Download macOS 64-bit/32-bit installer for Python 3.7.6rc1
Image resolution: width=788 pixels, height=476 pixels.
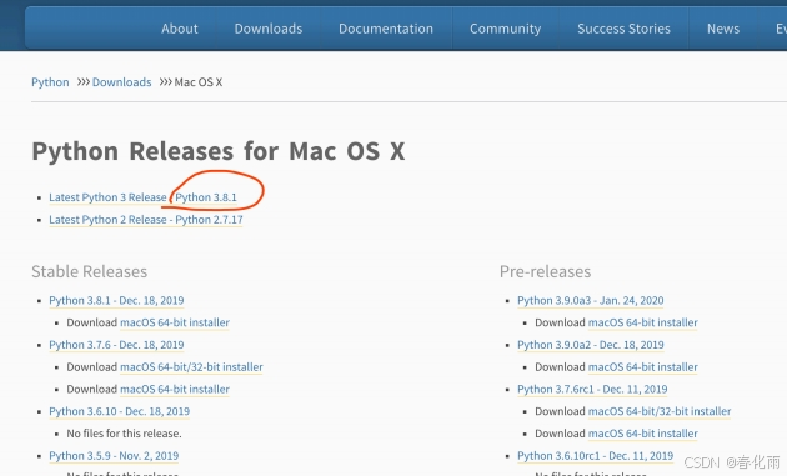(659, 411)
